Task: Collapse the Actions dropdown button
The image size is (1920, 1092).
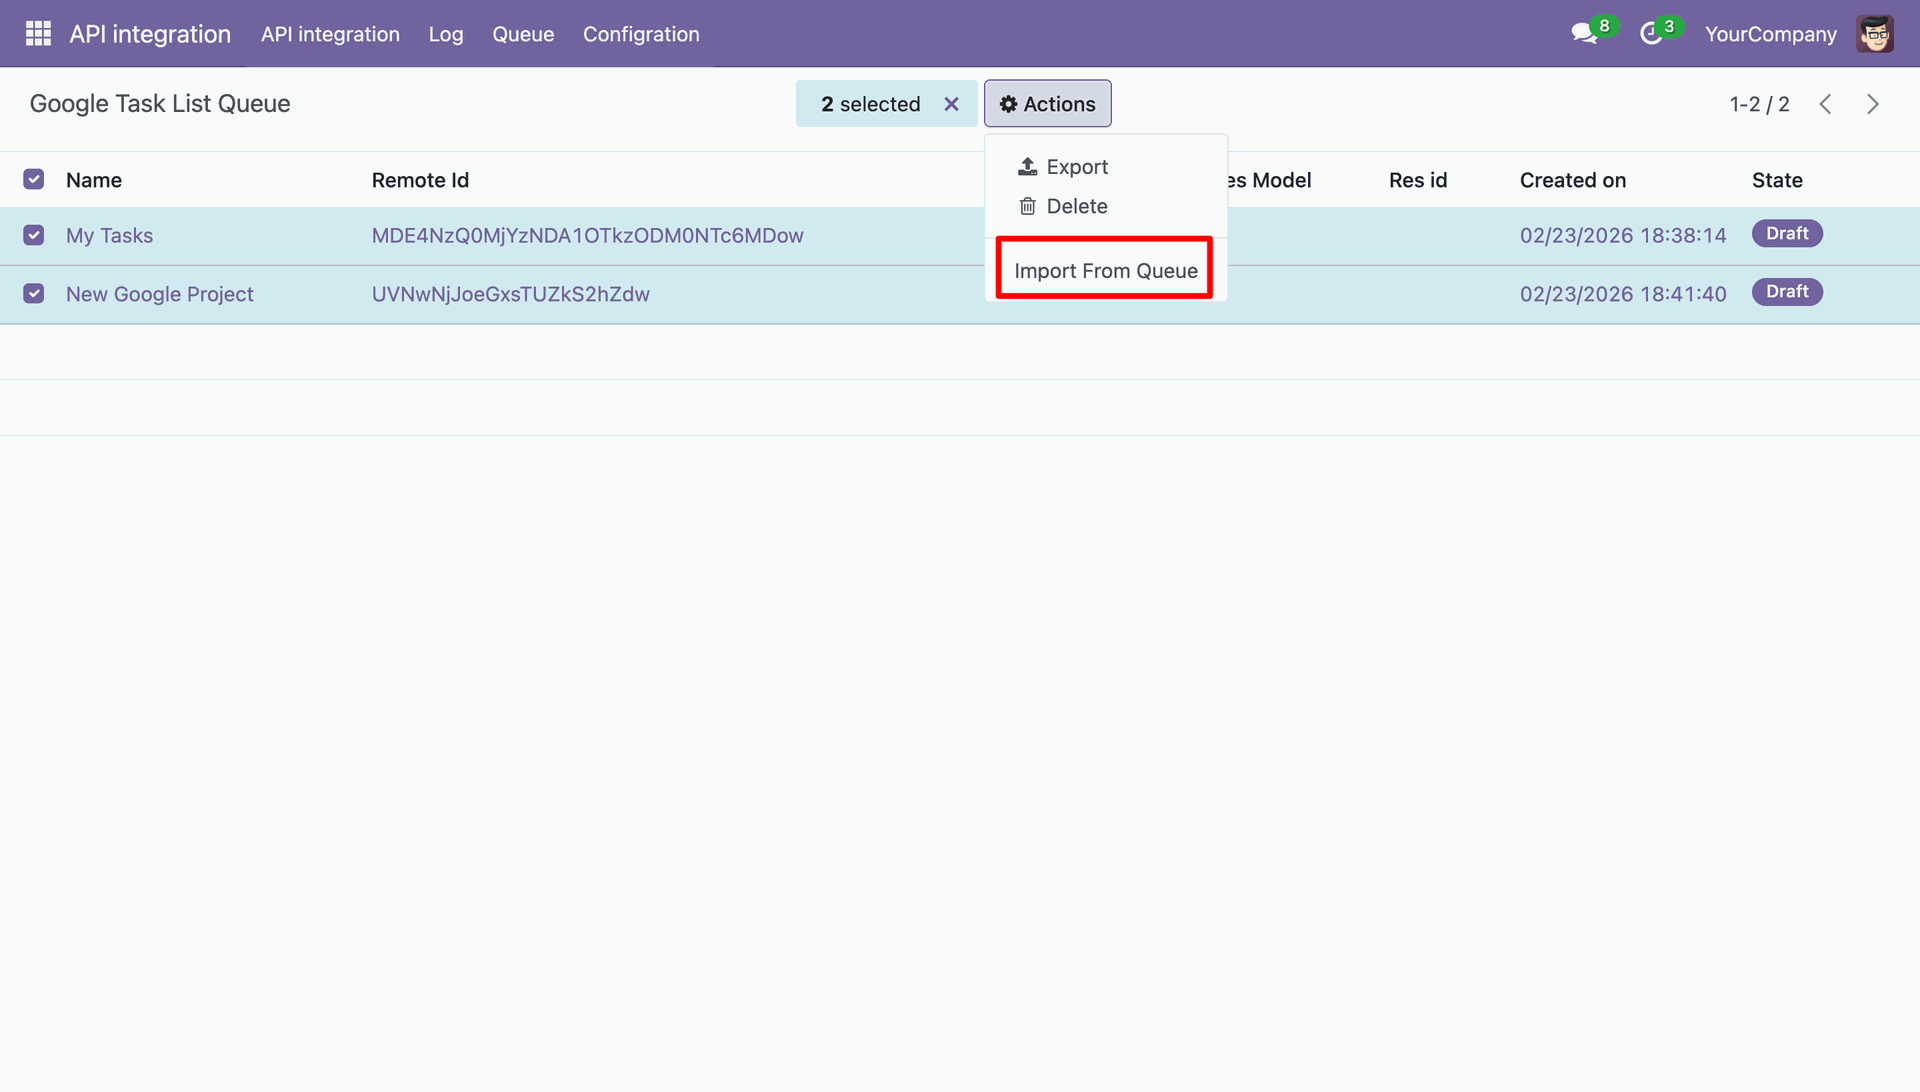Action: point(1047,104)
